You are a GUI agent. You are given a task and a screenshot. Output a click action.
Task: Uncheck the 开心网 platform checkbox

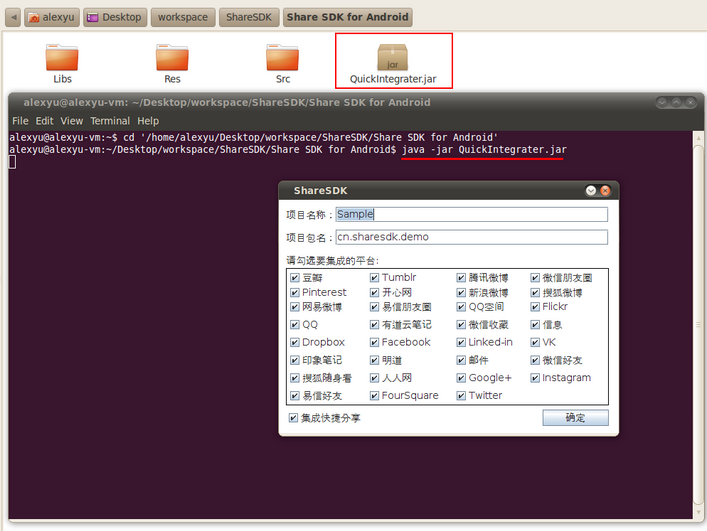click(x=374, y=293)
